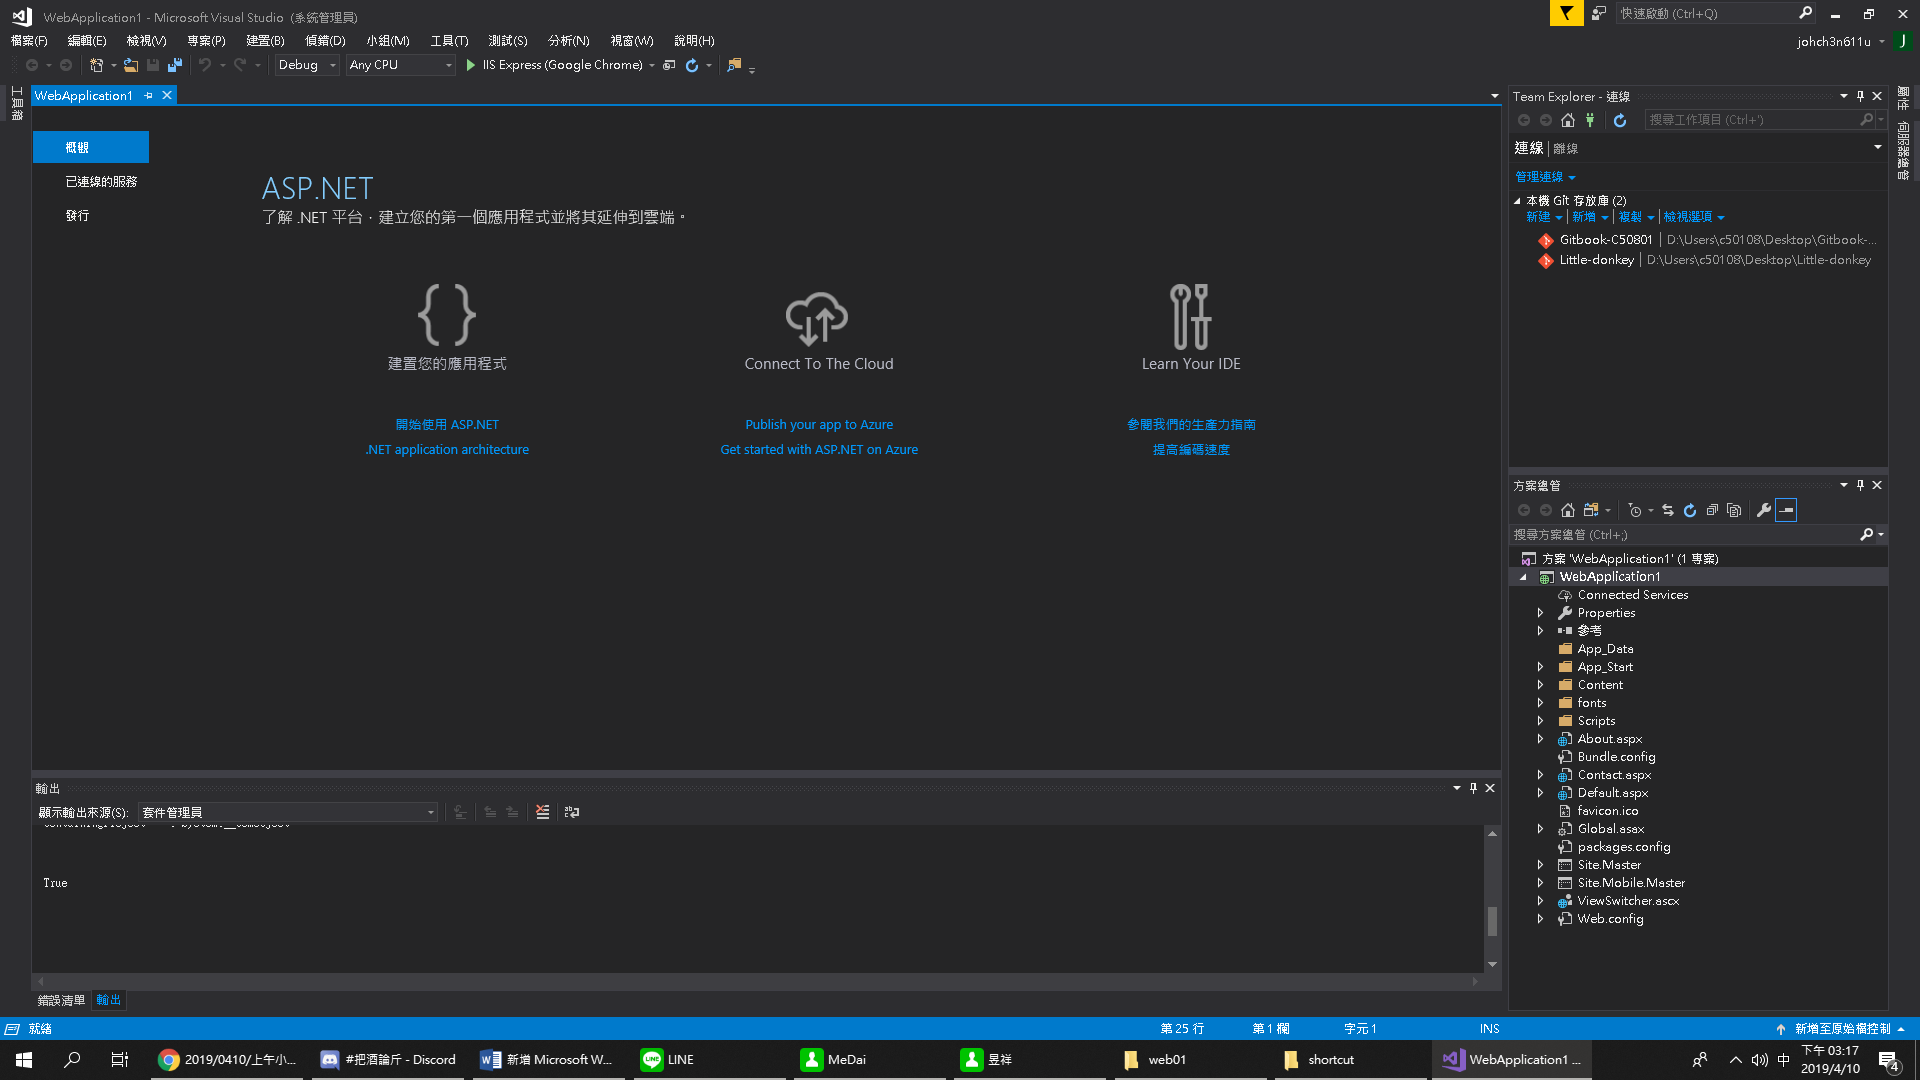
Task: Click the Save All toolbar icon
Action: [174, 65]
